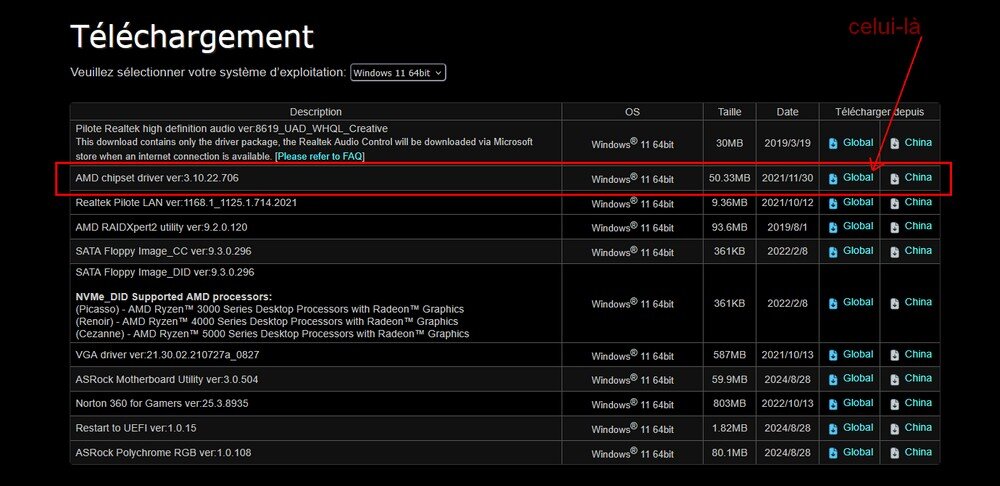Open the Please refer to FAQ link

click(320, 156)
